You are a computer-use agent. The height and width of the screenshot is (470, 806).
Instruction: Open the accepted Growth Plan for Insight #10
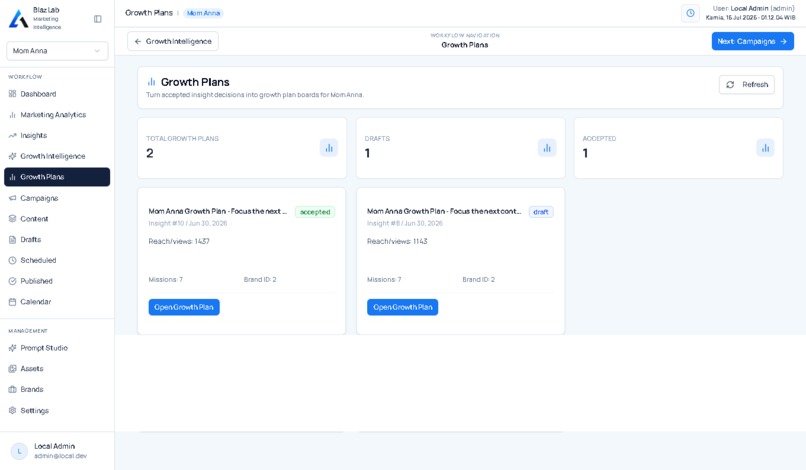[x=184, y=307]
